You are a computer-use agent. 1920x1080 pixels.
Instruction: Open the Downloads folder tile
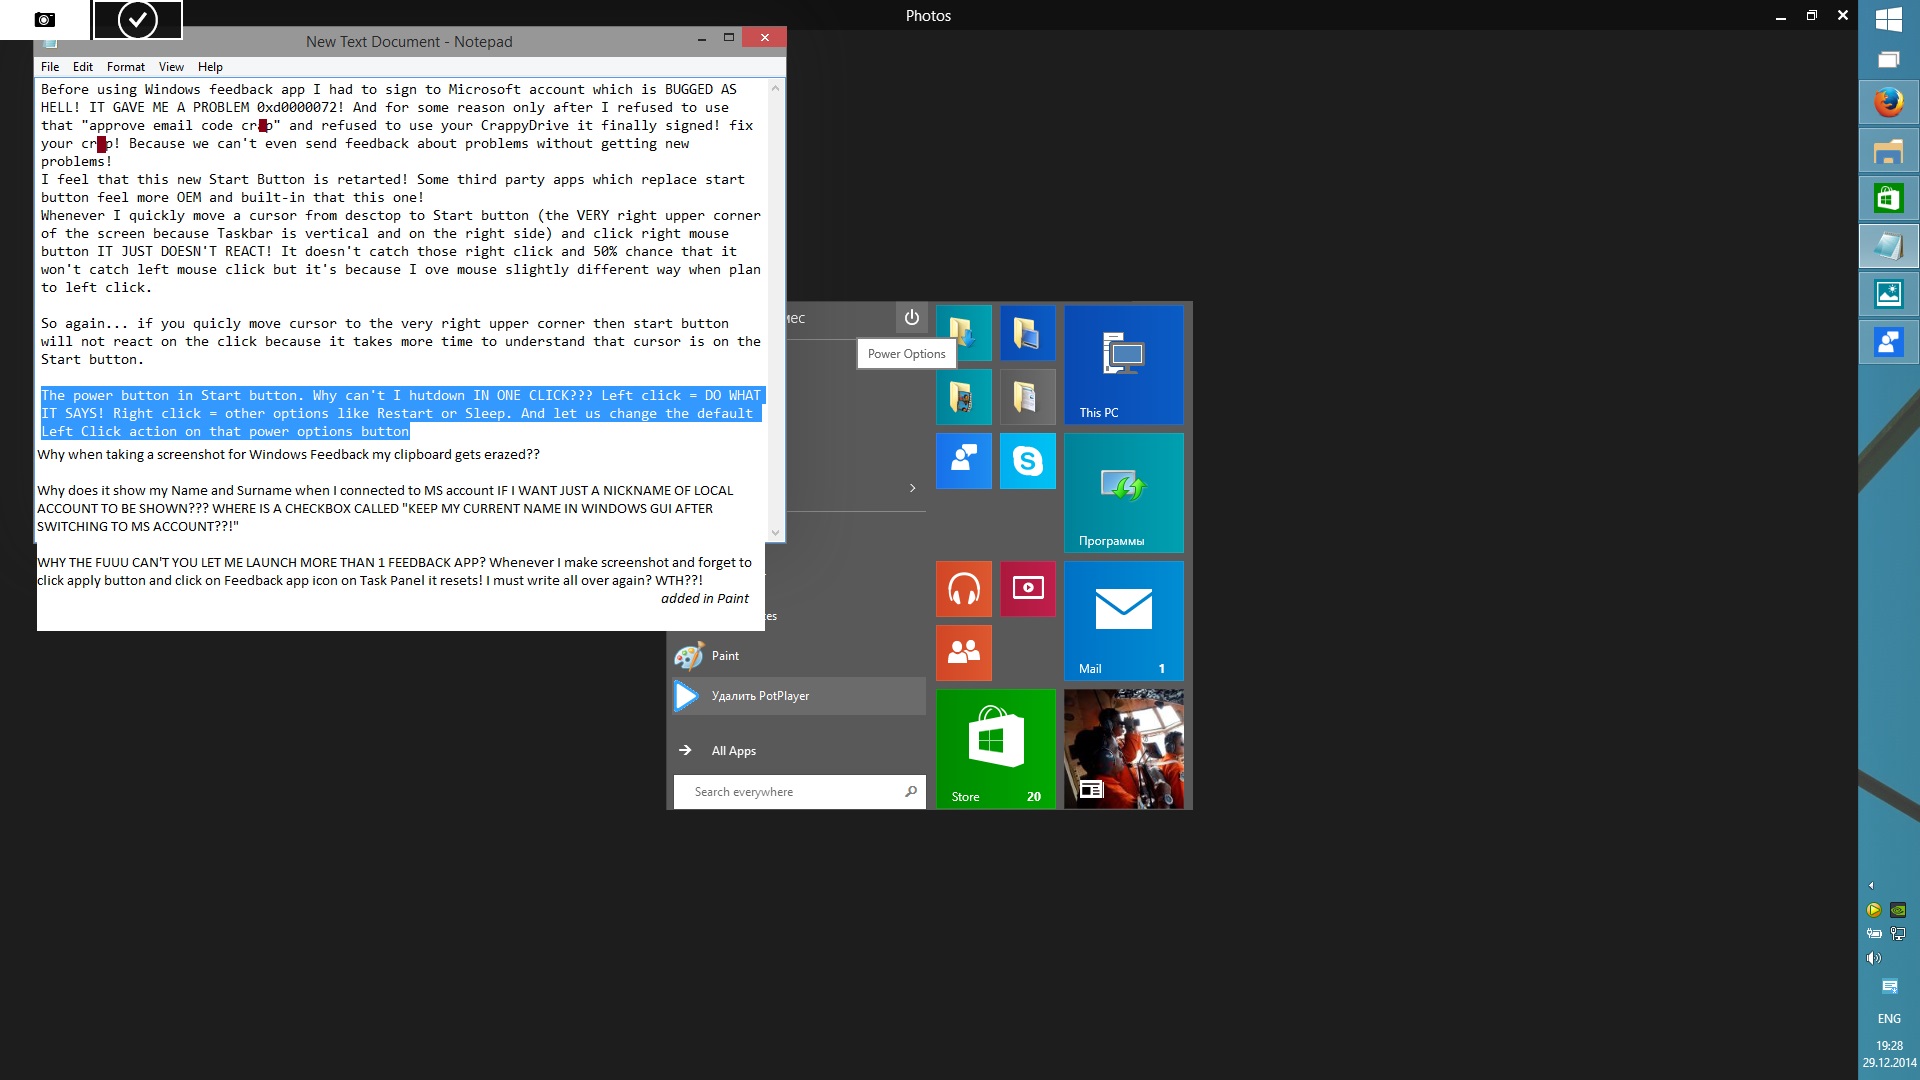coord(963,333)
